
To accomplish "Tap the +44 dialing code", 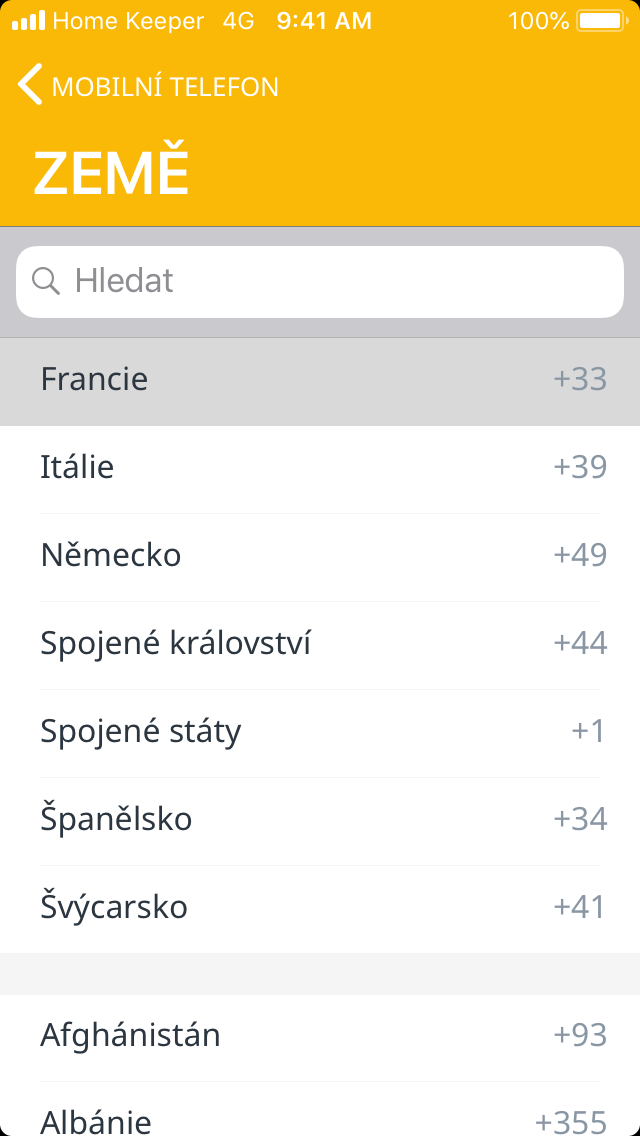I will (x=580, y=643).
